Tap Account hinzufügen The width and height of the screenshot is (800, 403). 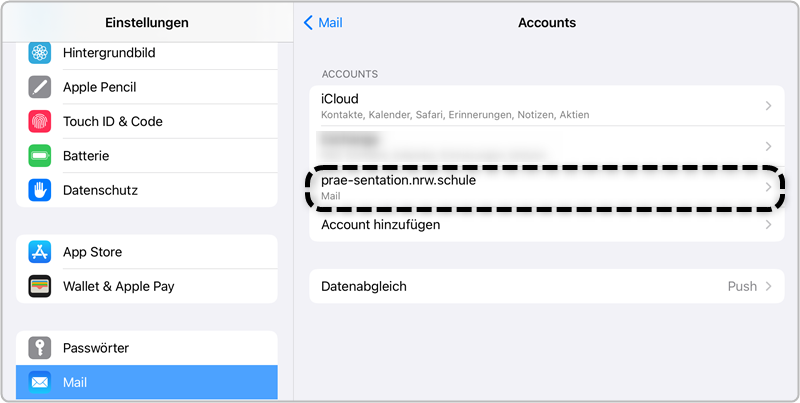(546, 224)
